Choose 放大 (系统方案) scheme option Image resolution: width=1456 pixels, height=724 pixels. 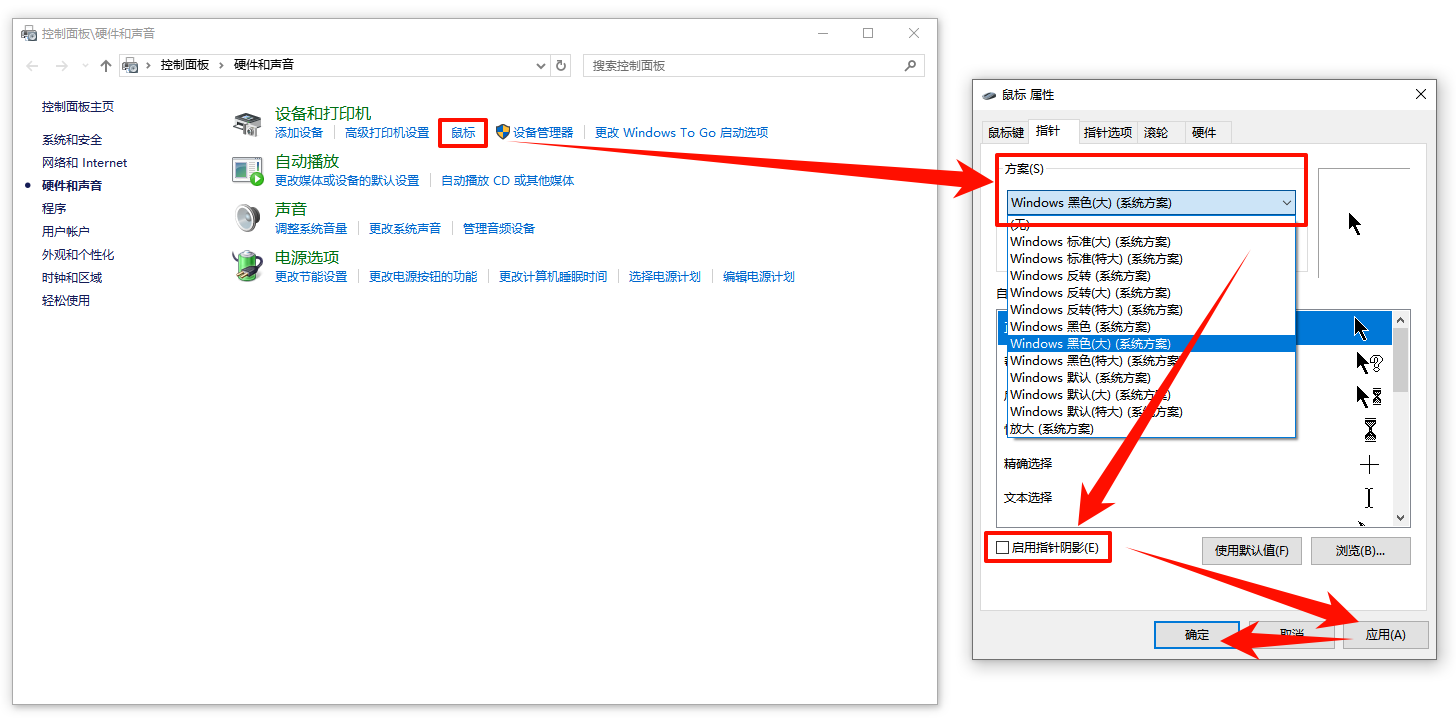tap(1151, 428)
